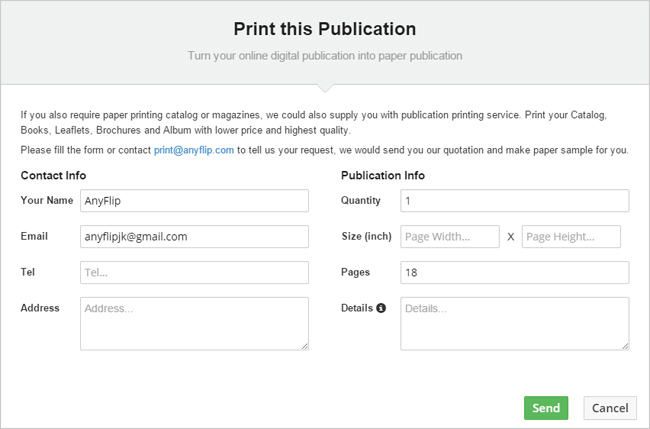Viewport: 650px width, 429px height.
Task: Select the Tel input field
Action: click(x=194, y=272)
